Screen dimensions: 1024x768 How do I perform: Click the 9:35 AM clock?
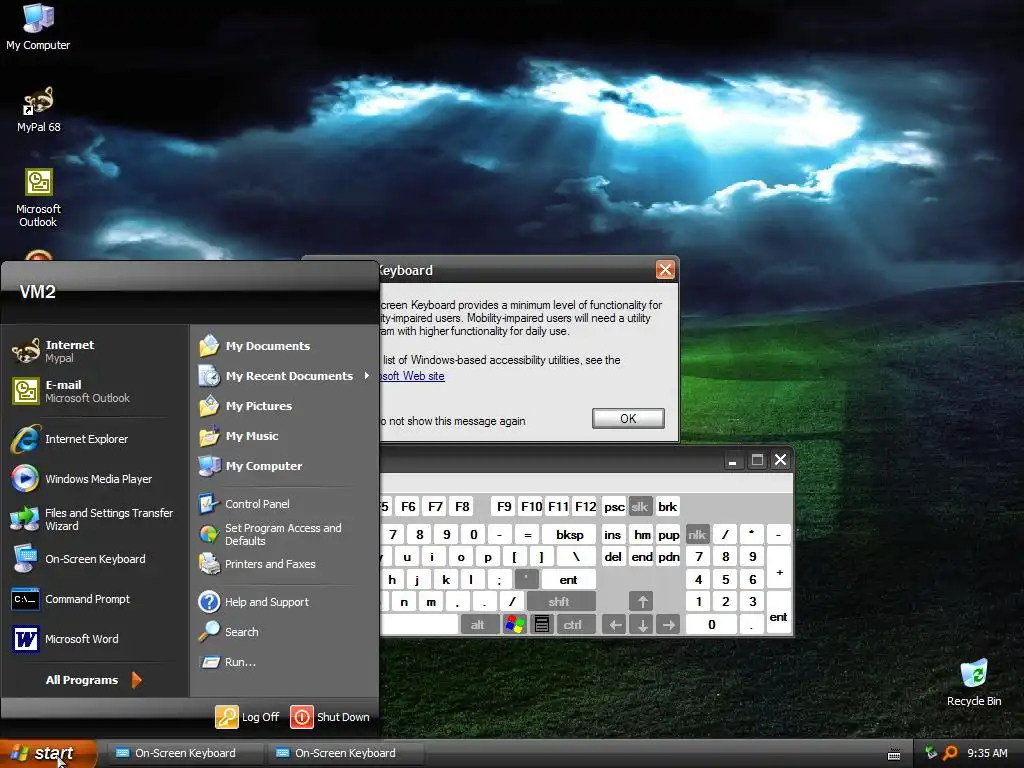pyautogui.click(x=987, y=753)
